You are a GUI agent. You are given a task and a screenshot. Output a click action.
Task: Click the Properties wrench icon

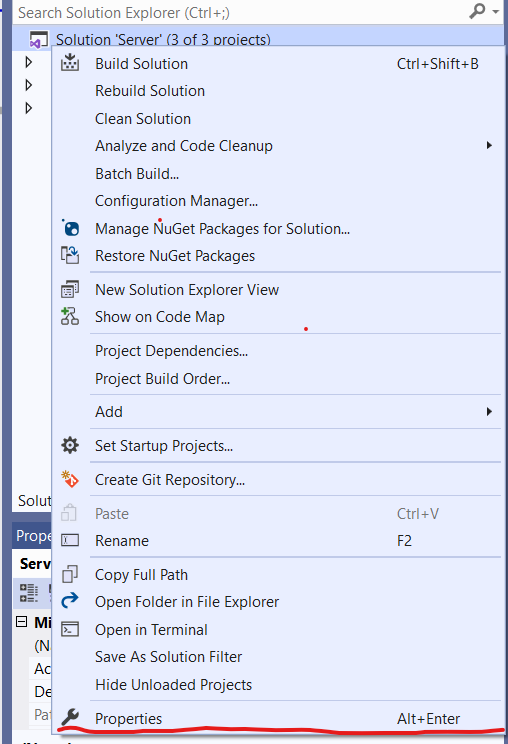[x=70, y=717]
